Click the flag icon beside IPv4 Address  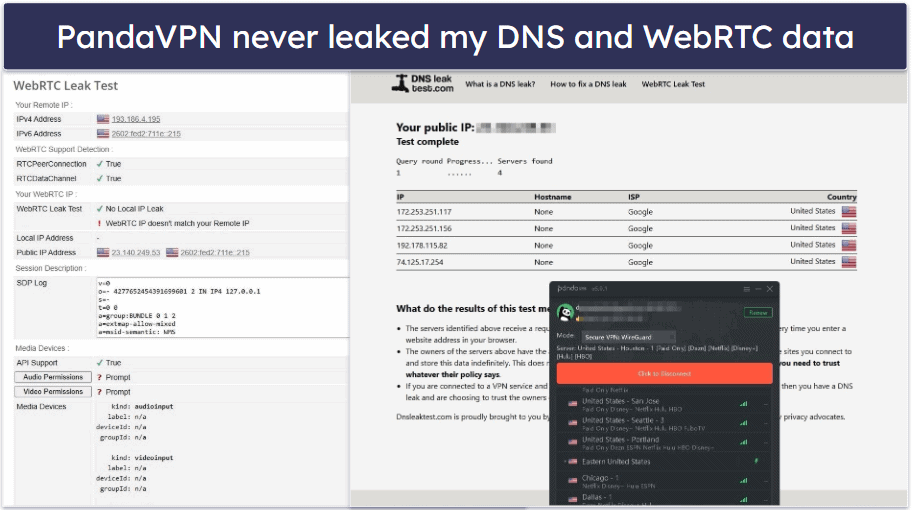[103, 119]
